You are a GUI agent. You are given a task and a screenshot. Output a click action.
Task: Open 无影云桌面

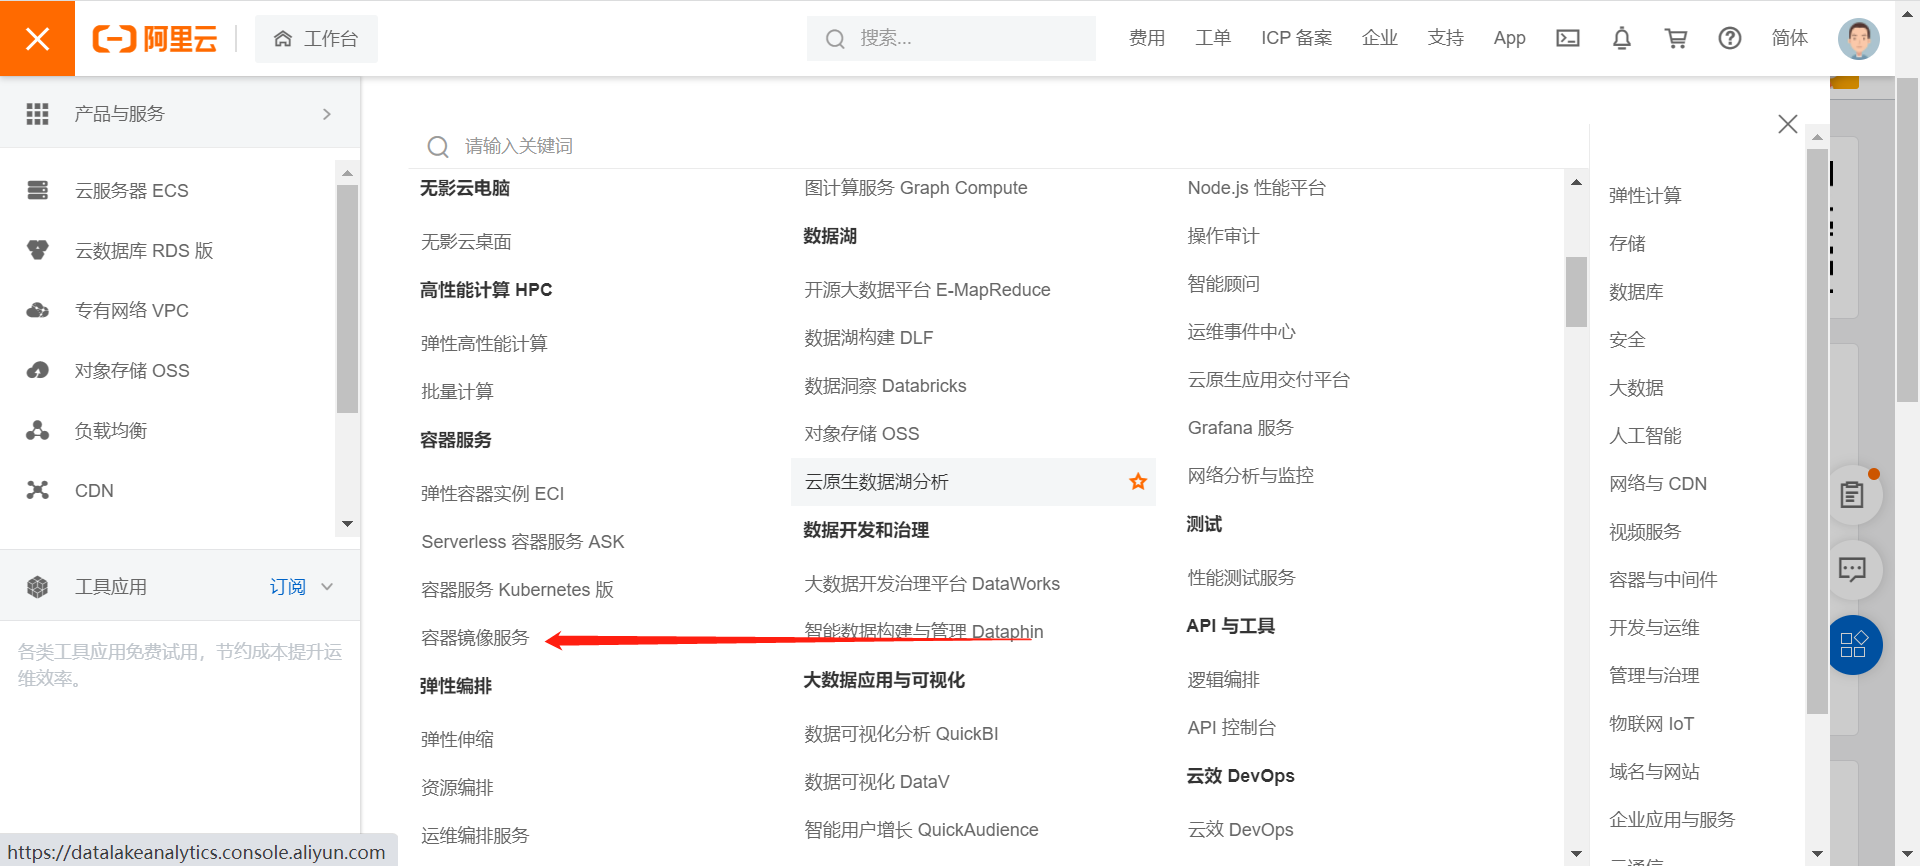pyautogui.click(x=466, y=242)
